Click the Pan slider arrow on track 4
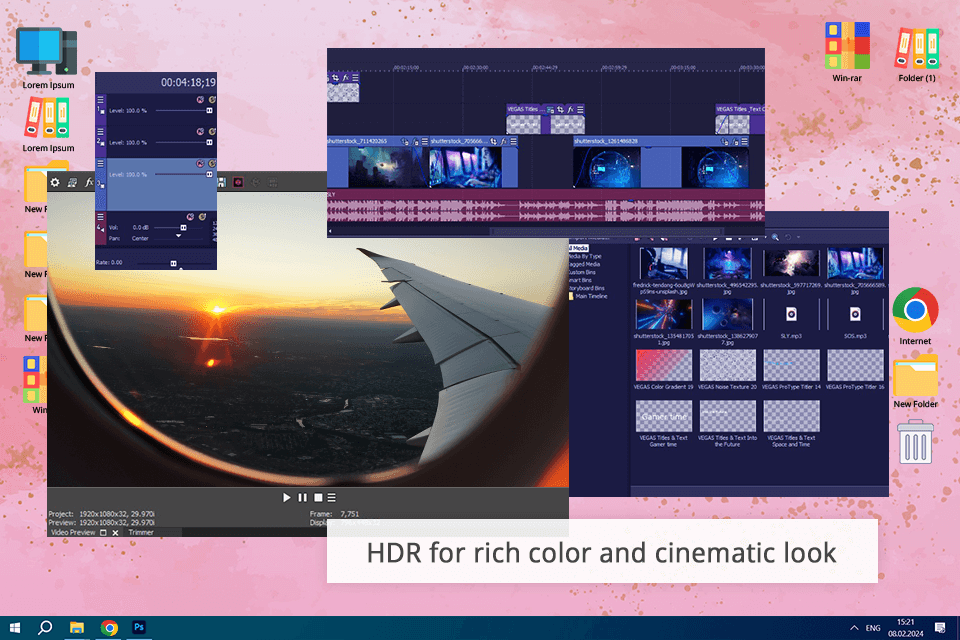This screenshot has height=640, width=960. pos(178,236)
